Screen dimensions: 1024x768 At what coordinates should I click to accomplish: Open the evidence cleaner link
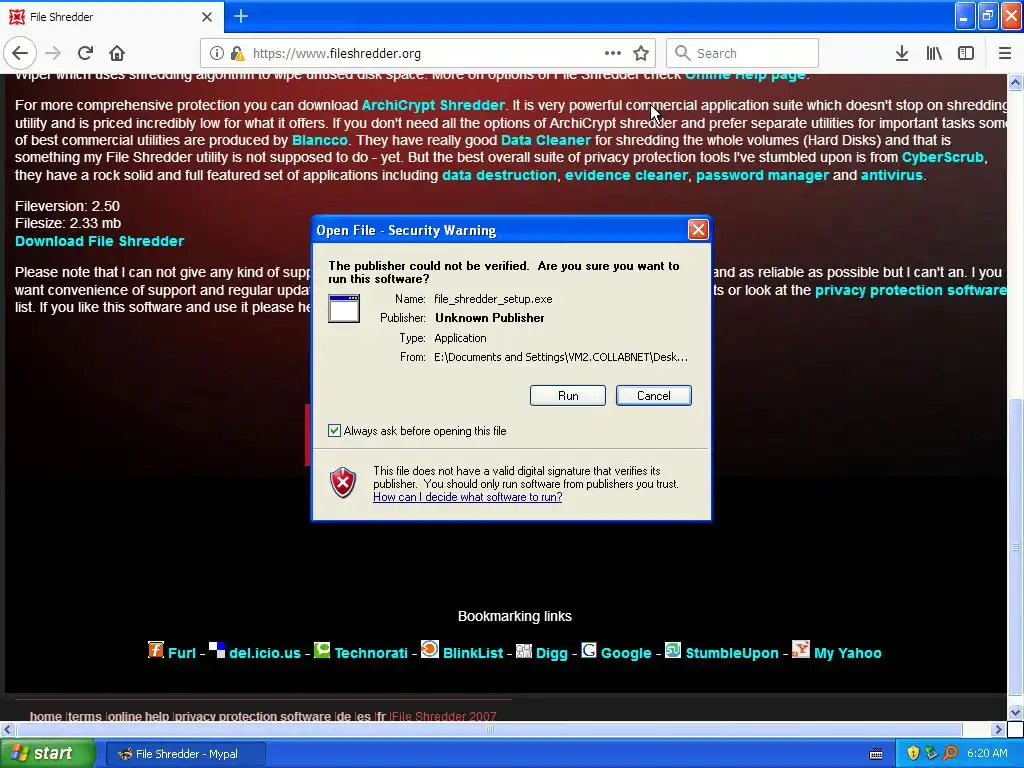[x=626, y=175]
